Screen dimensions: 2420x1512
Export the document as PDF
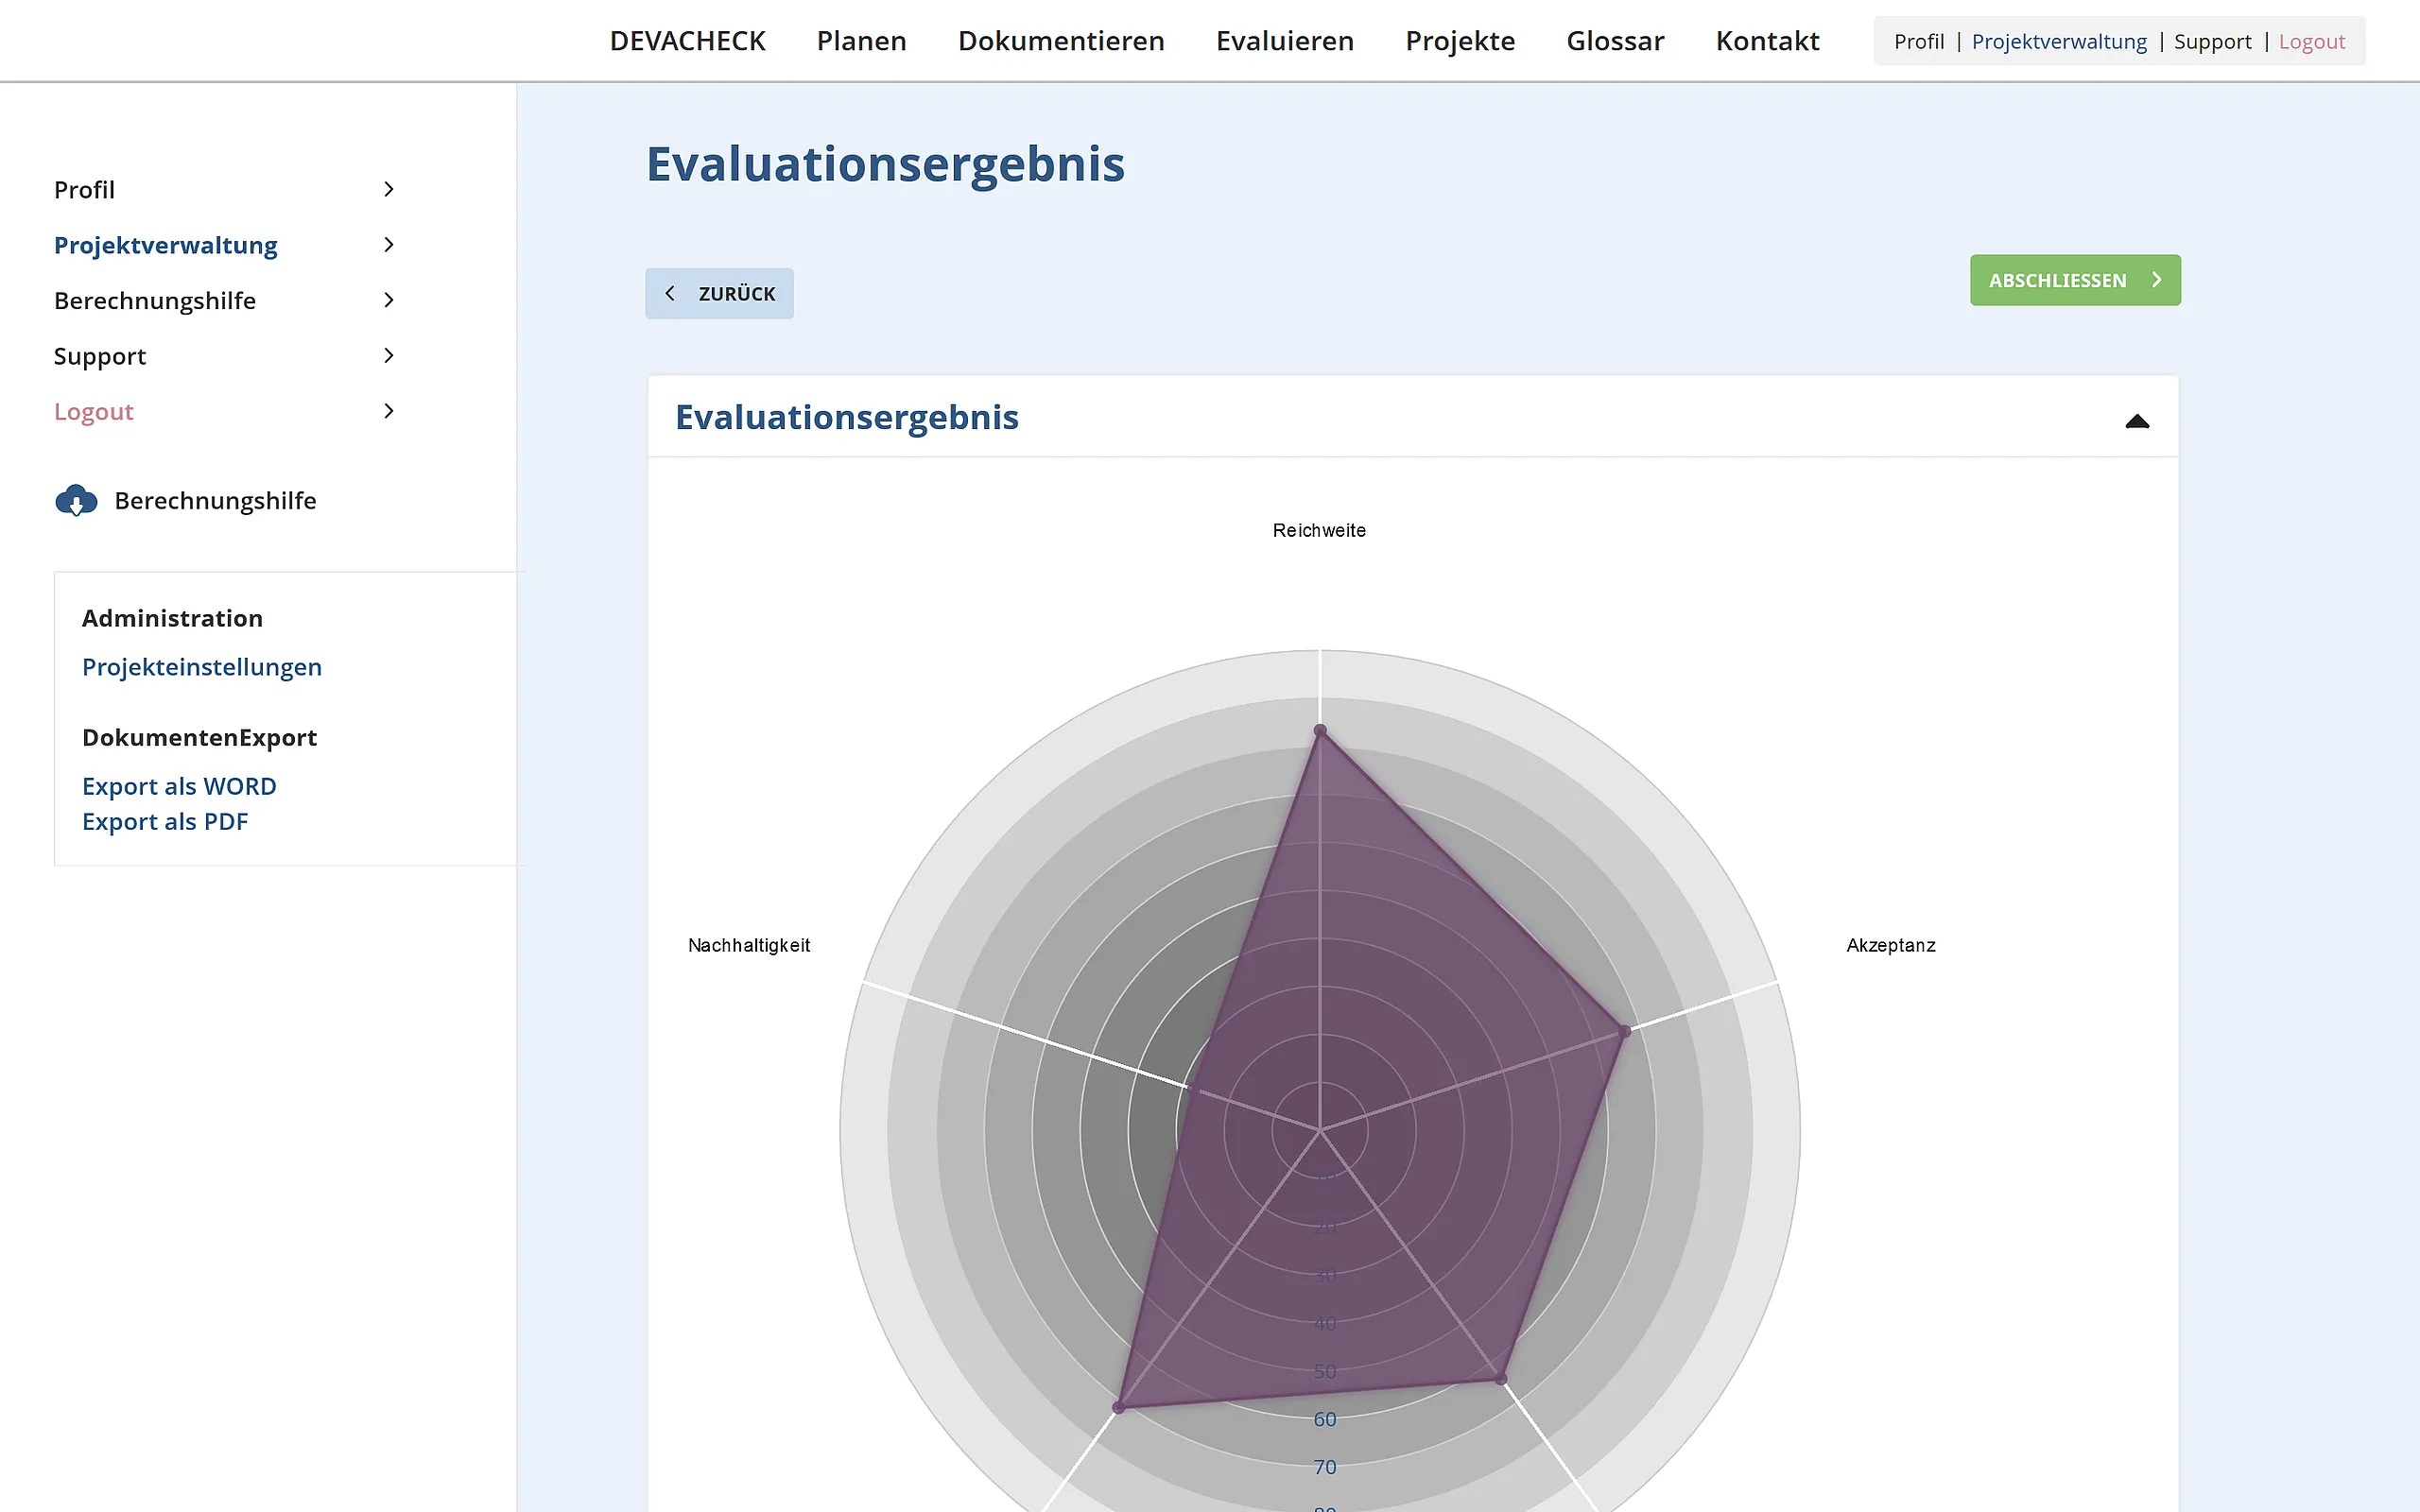[x=165, y=821]
